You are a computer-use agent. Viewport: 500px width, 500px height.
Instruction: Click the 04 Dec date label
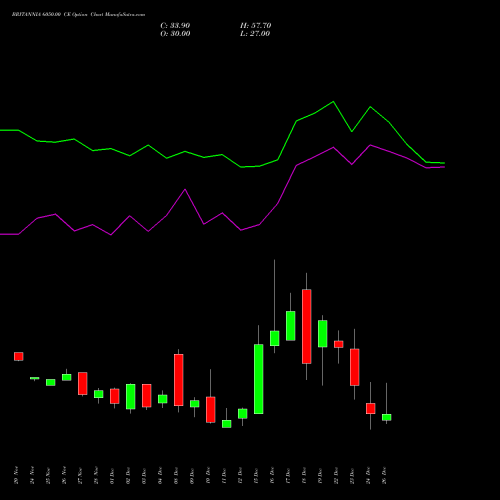(160, 476)
